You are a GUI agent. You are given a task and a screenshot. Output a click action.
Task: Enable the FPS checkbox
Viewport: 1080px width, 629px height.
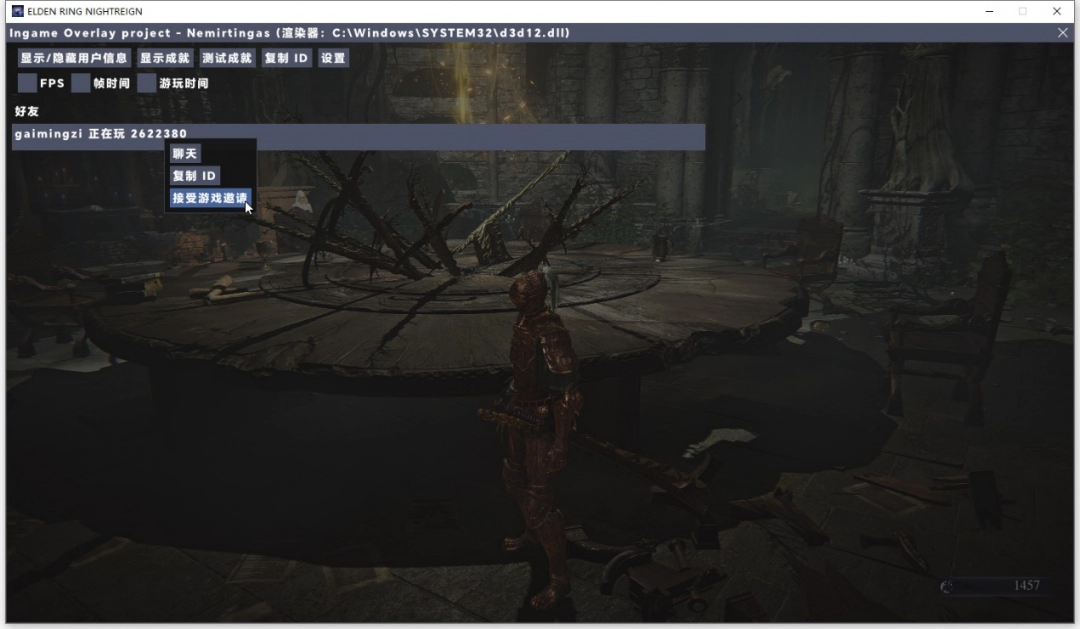tap(28, 83)
